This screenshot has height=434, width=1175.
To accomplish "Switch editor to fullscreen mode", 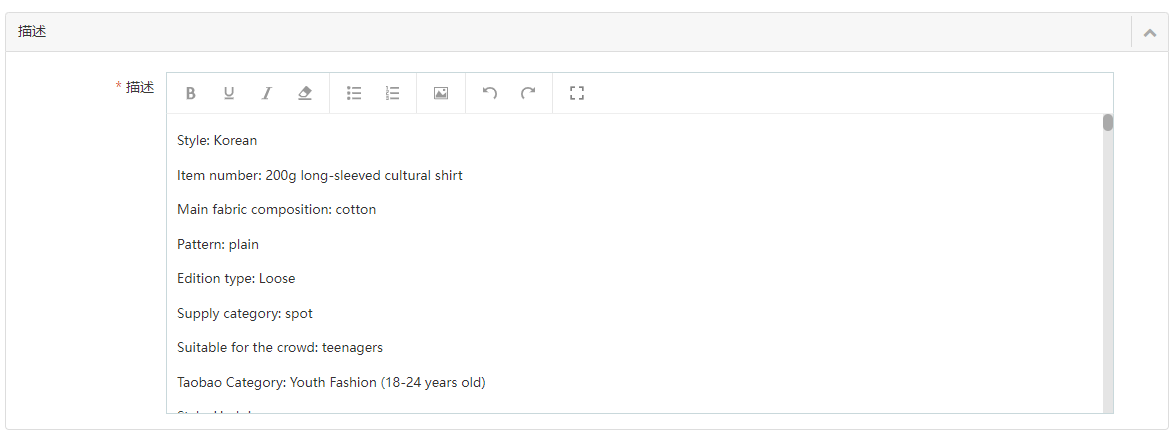I will coord(577,93).
